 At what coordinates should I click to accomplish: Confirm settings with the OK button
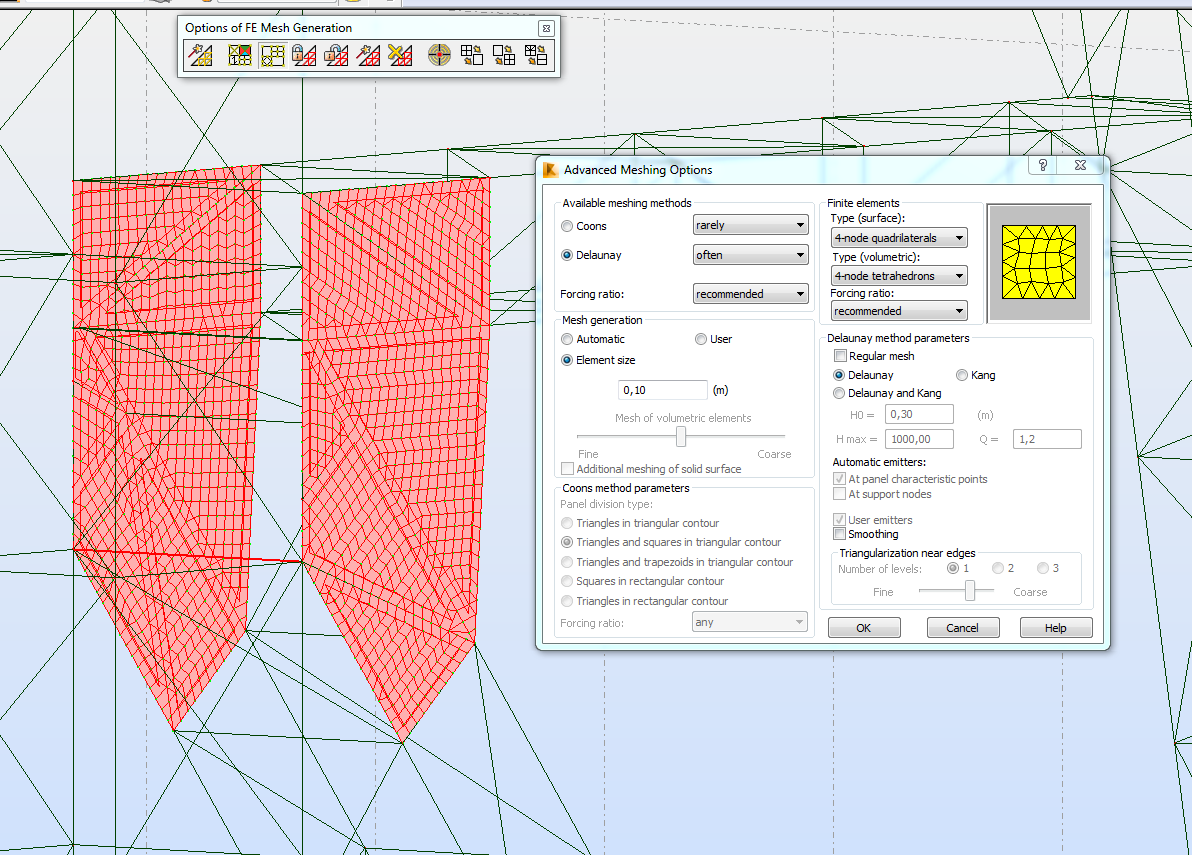tap(863, 627)
